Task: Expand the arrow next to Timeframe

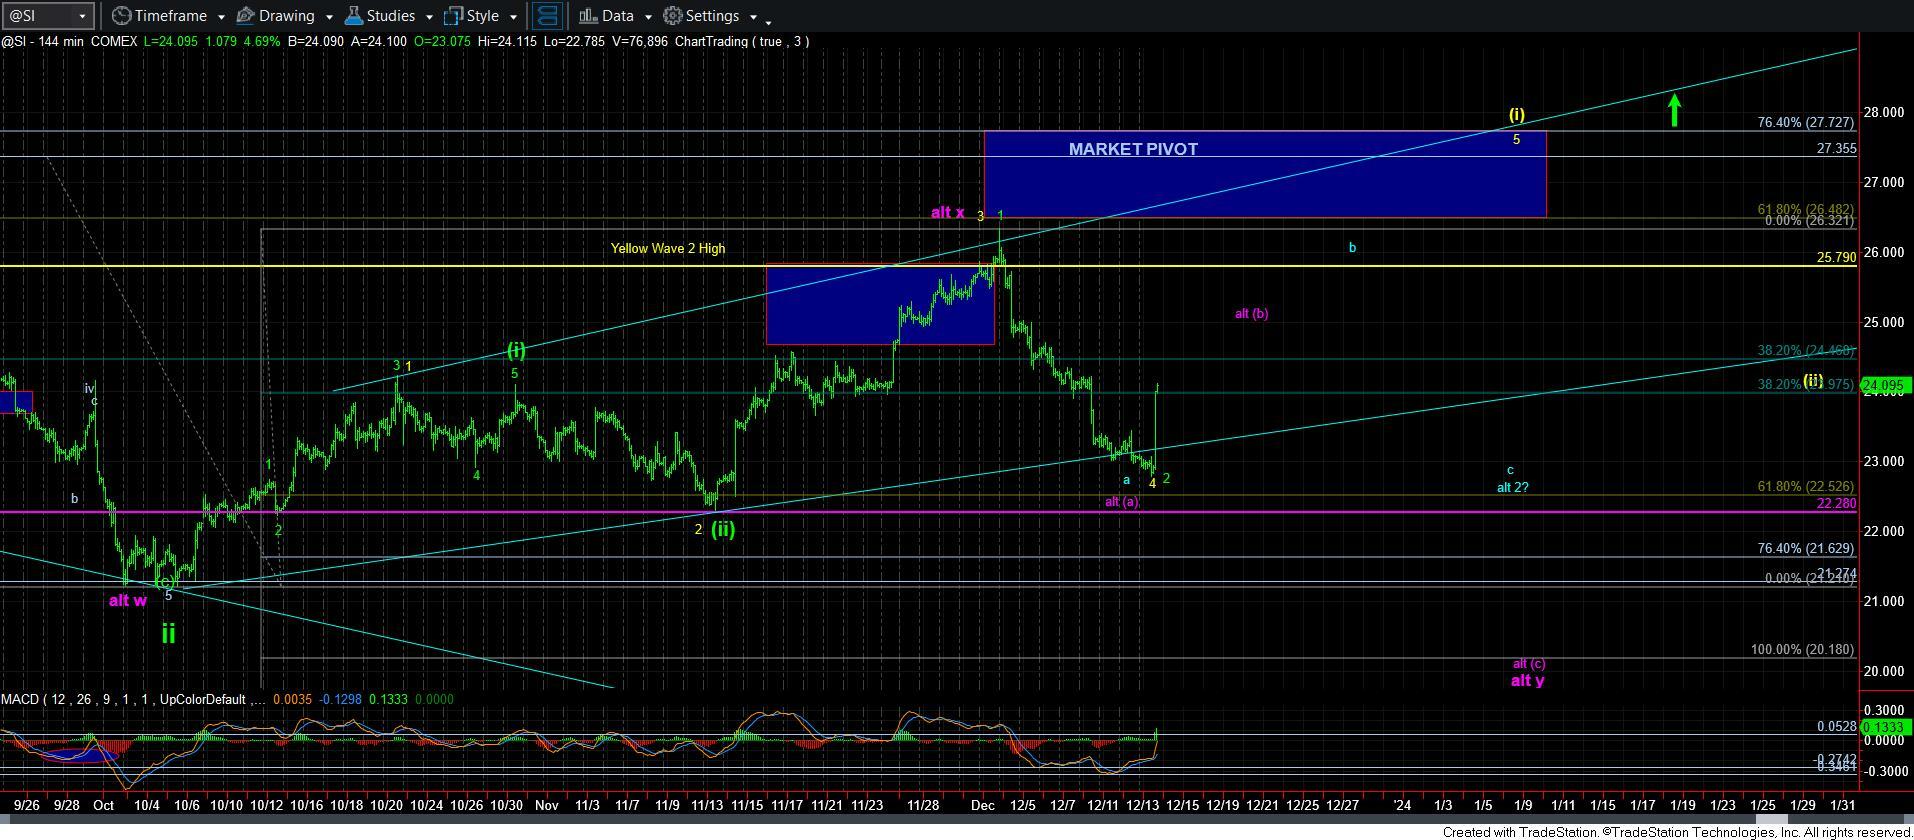Action: [219, 17]
